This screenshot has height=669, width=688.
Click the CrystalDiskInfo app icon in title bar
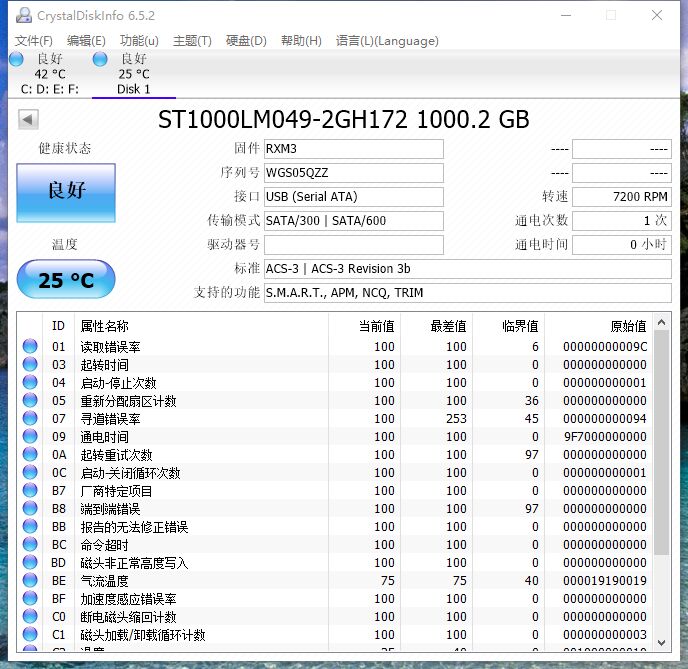24,15
